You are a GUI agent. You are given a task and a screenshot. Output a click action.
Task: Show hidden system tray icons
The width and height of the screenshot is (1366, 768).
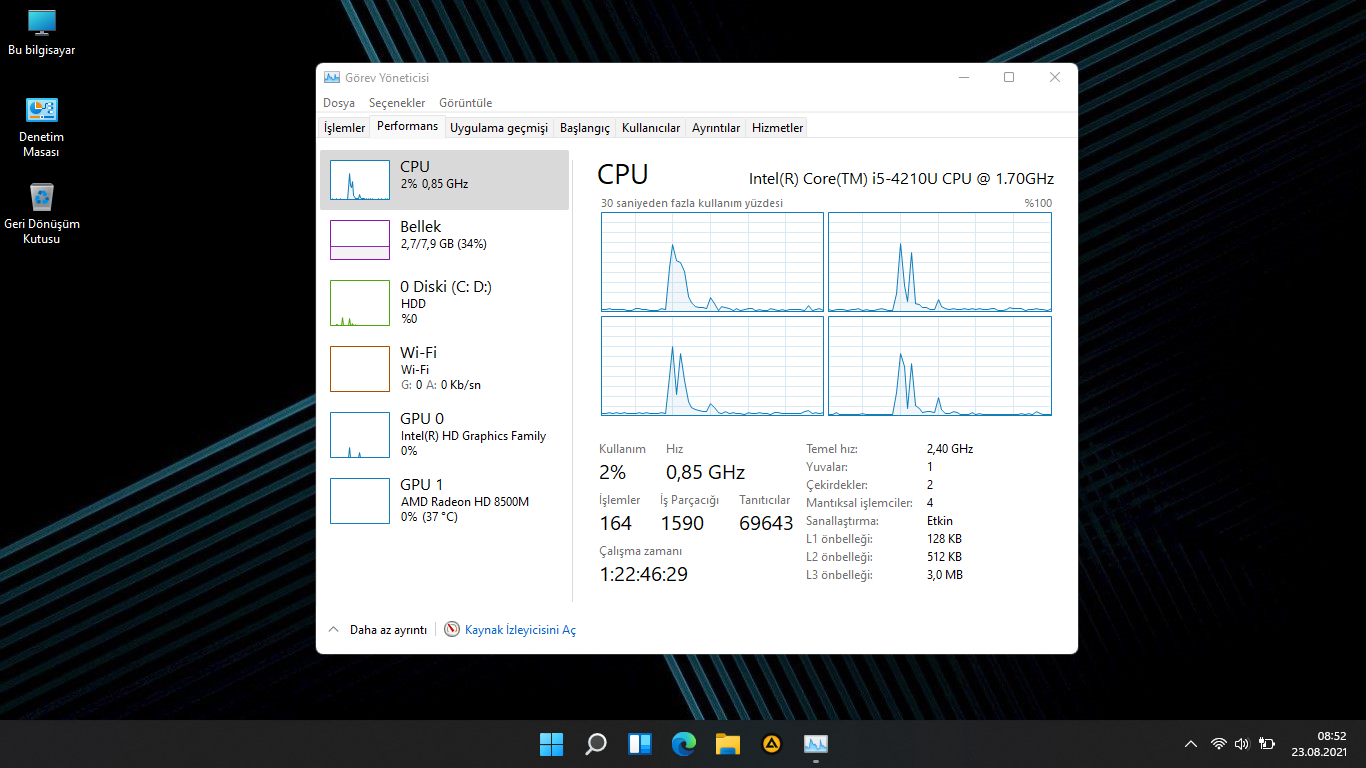click(x=1190, y=744)
